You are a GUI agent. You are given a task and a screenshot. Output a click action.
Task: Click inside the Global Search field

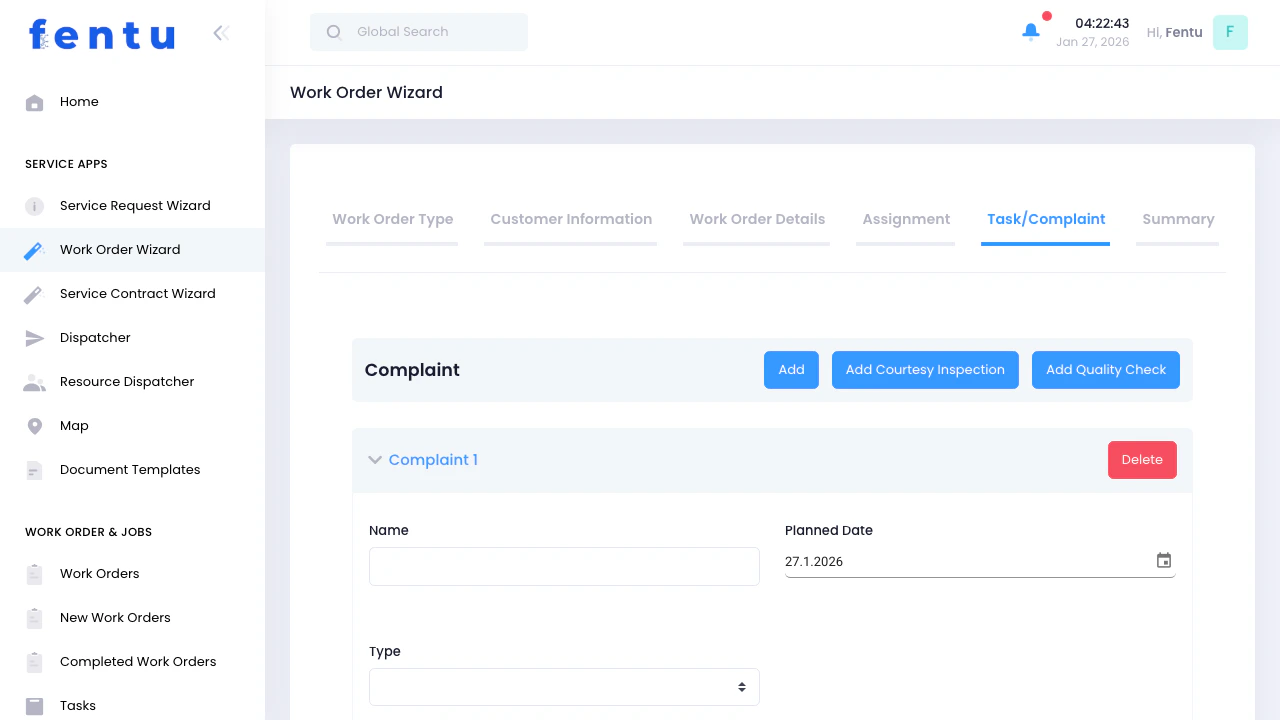click(418, 31)
